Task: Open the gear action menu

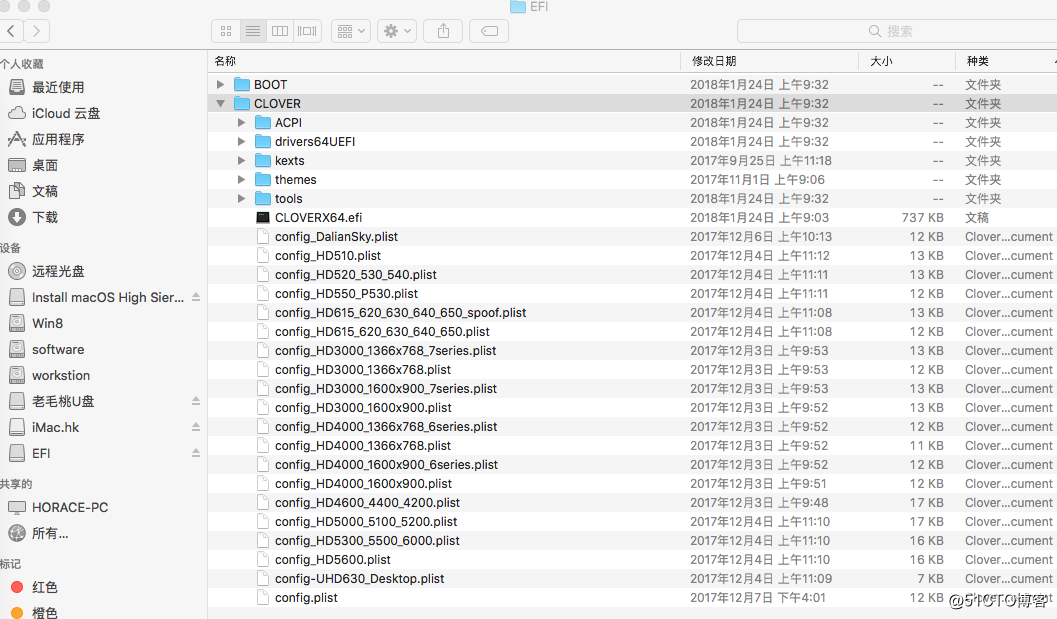Action: pyautogui.click(x=396, y=31)
